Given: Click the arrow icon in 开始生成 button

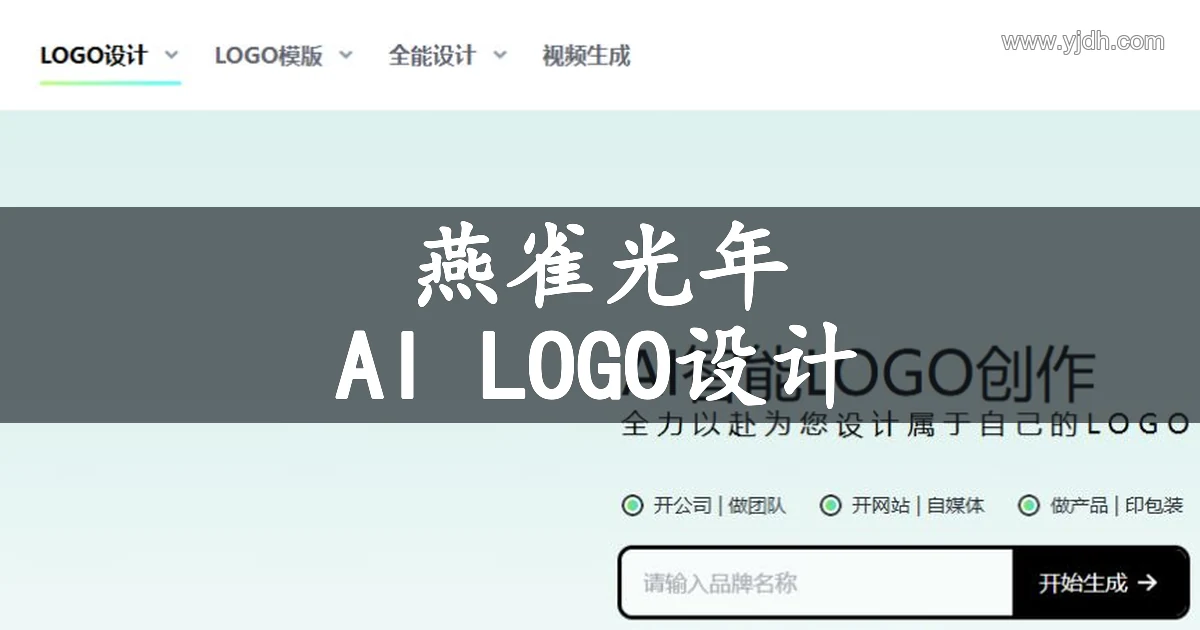Looking at the screenshot, I should coord(1148,582).
